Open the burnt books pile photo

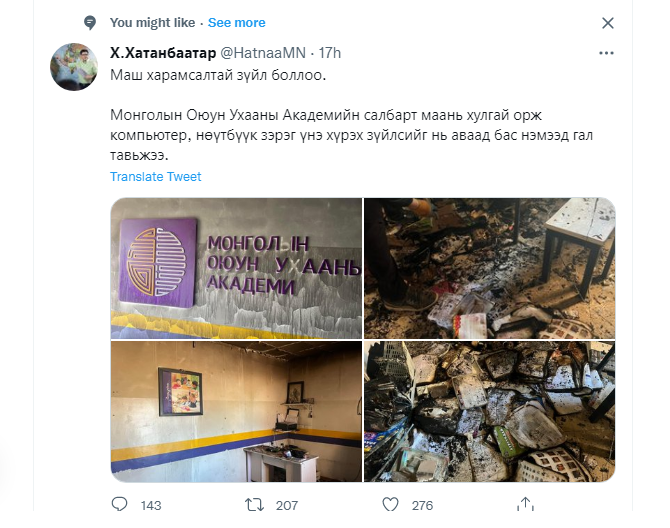490,411
